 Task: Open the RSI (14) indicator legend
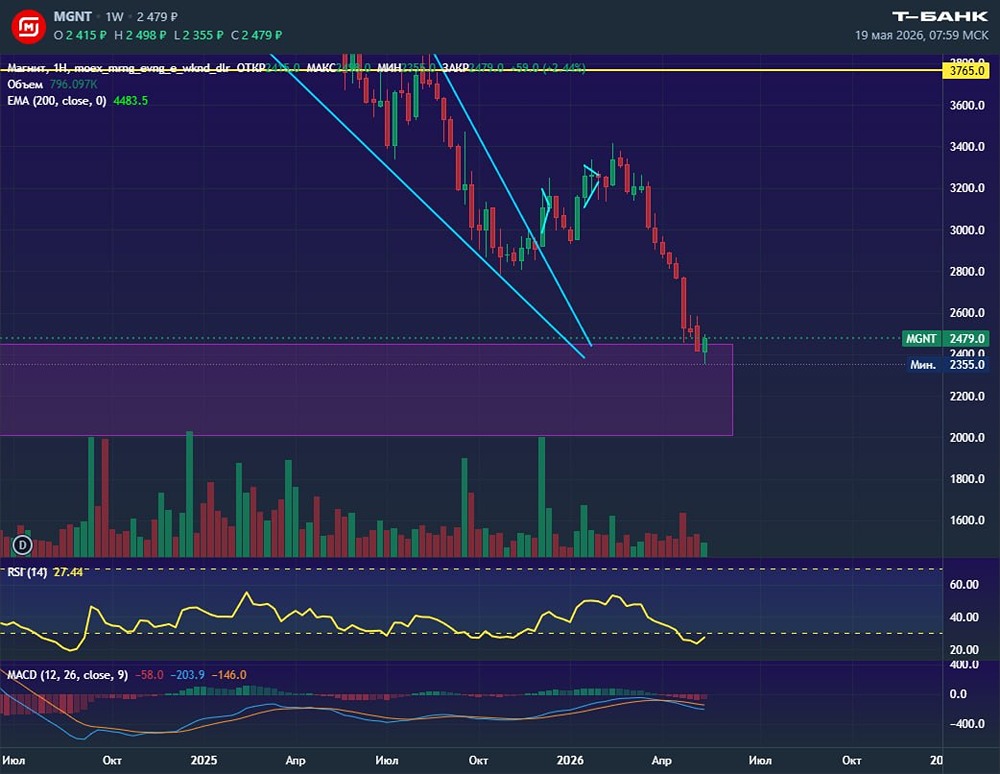(27, 572)
